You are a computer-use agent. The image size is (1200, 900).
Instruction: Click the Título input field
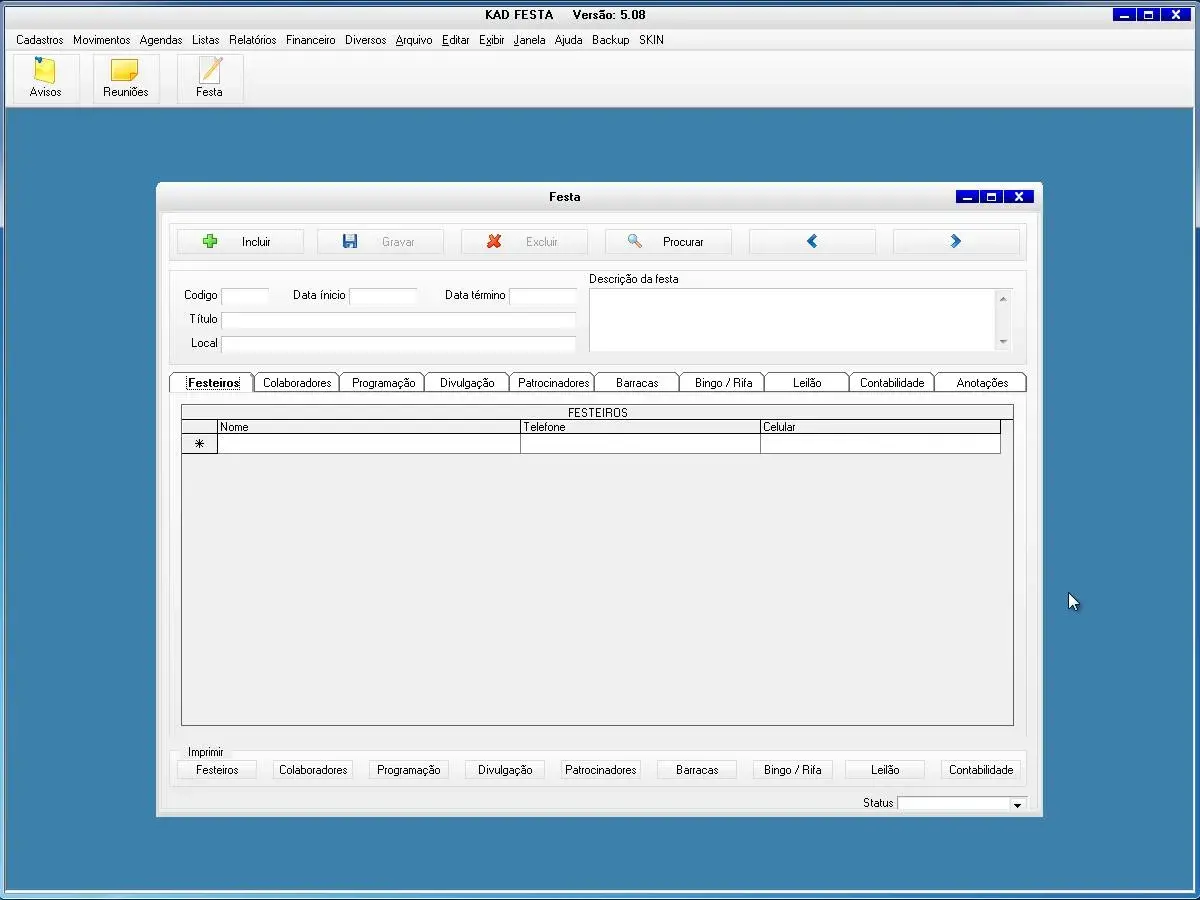coord(399,320)
